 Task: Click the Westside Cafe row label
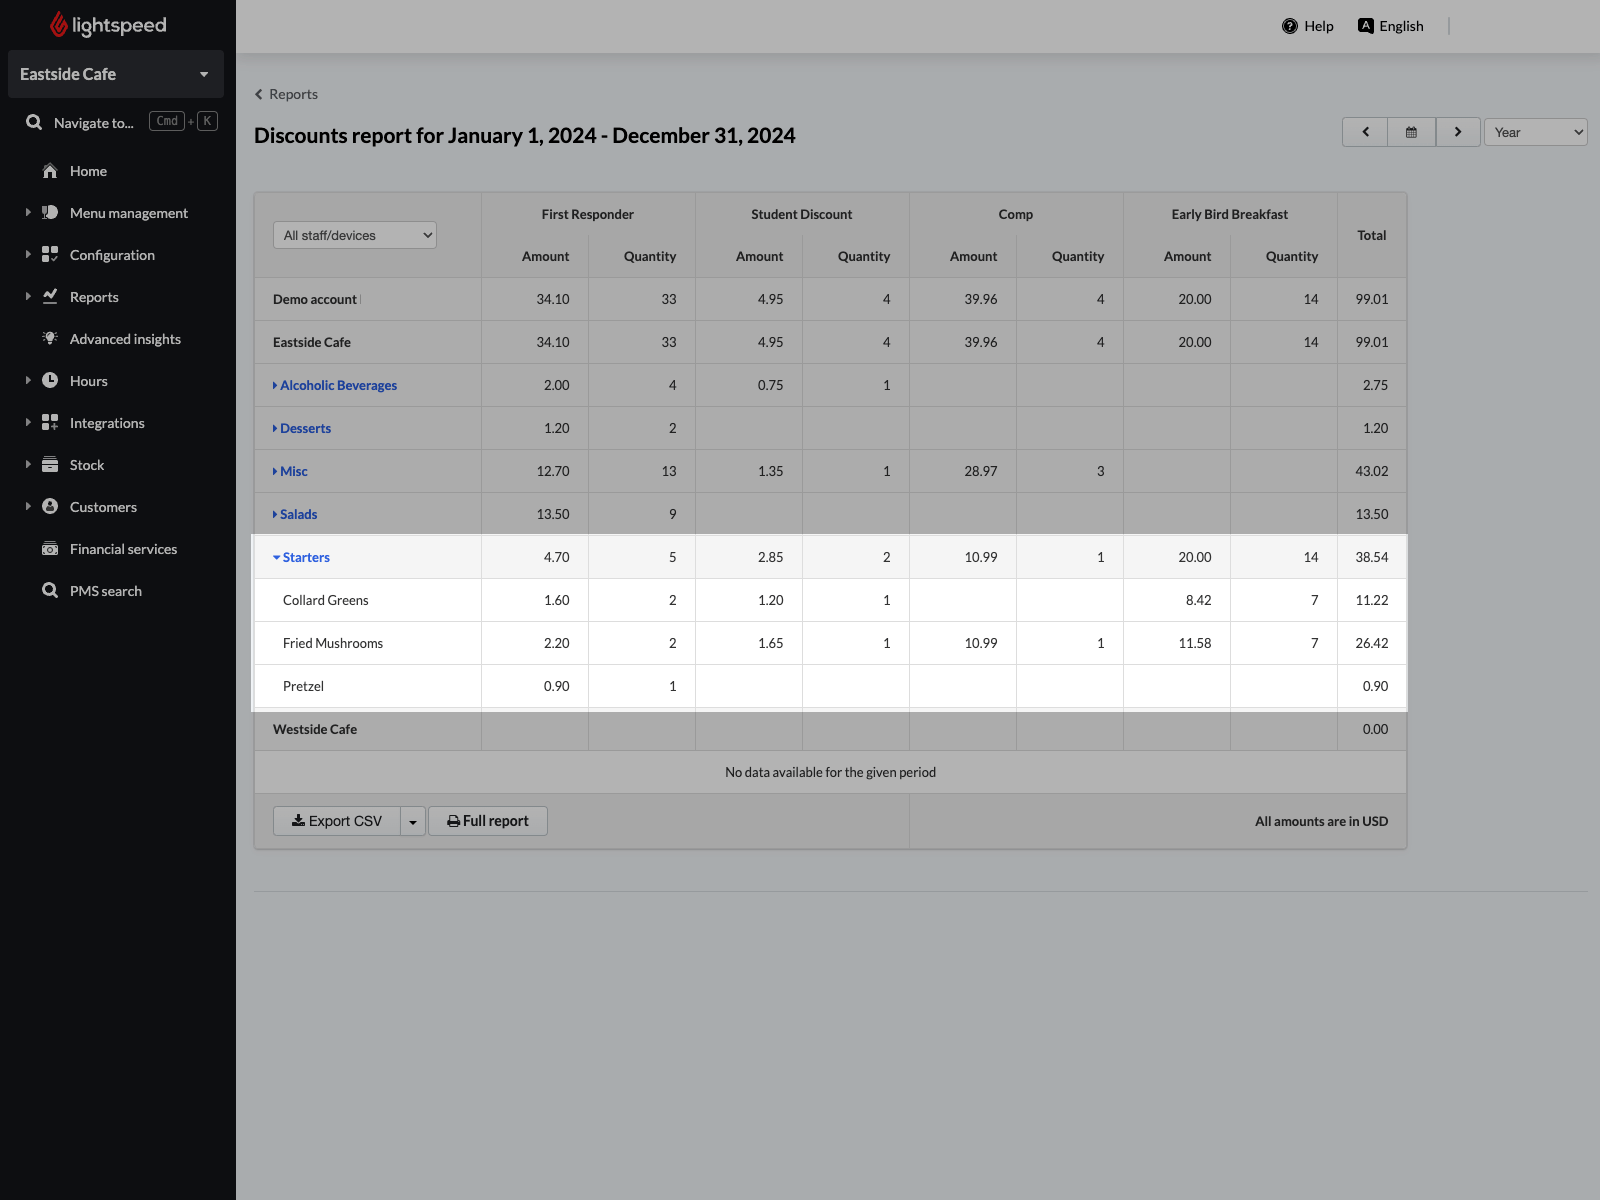pyautogui.click(x=315, y=729)
